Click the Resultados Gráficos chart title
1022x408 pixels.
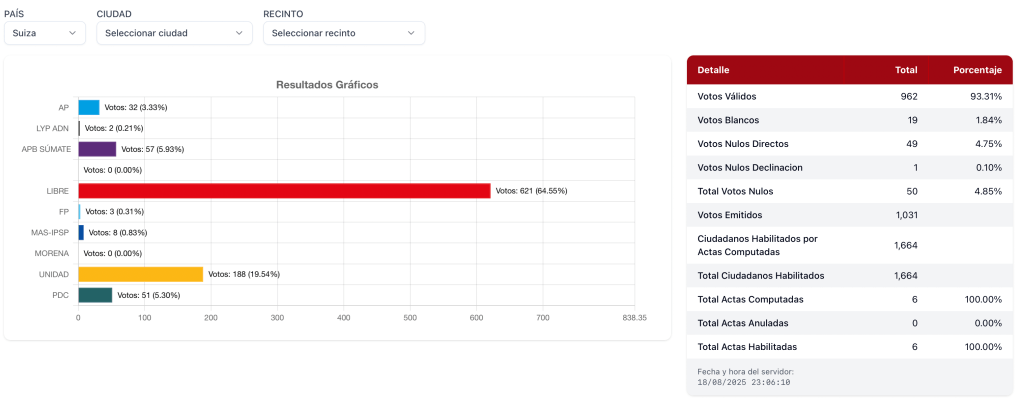click(x=327, y=85)
